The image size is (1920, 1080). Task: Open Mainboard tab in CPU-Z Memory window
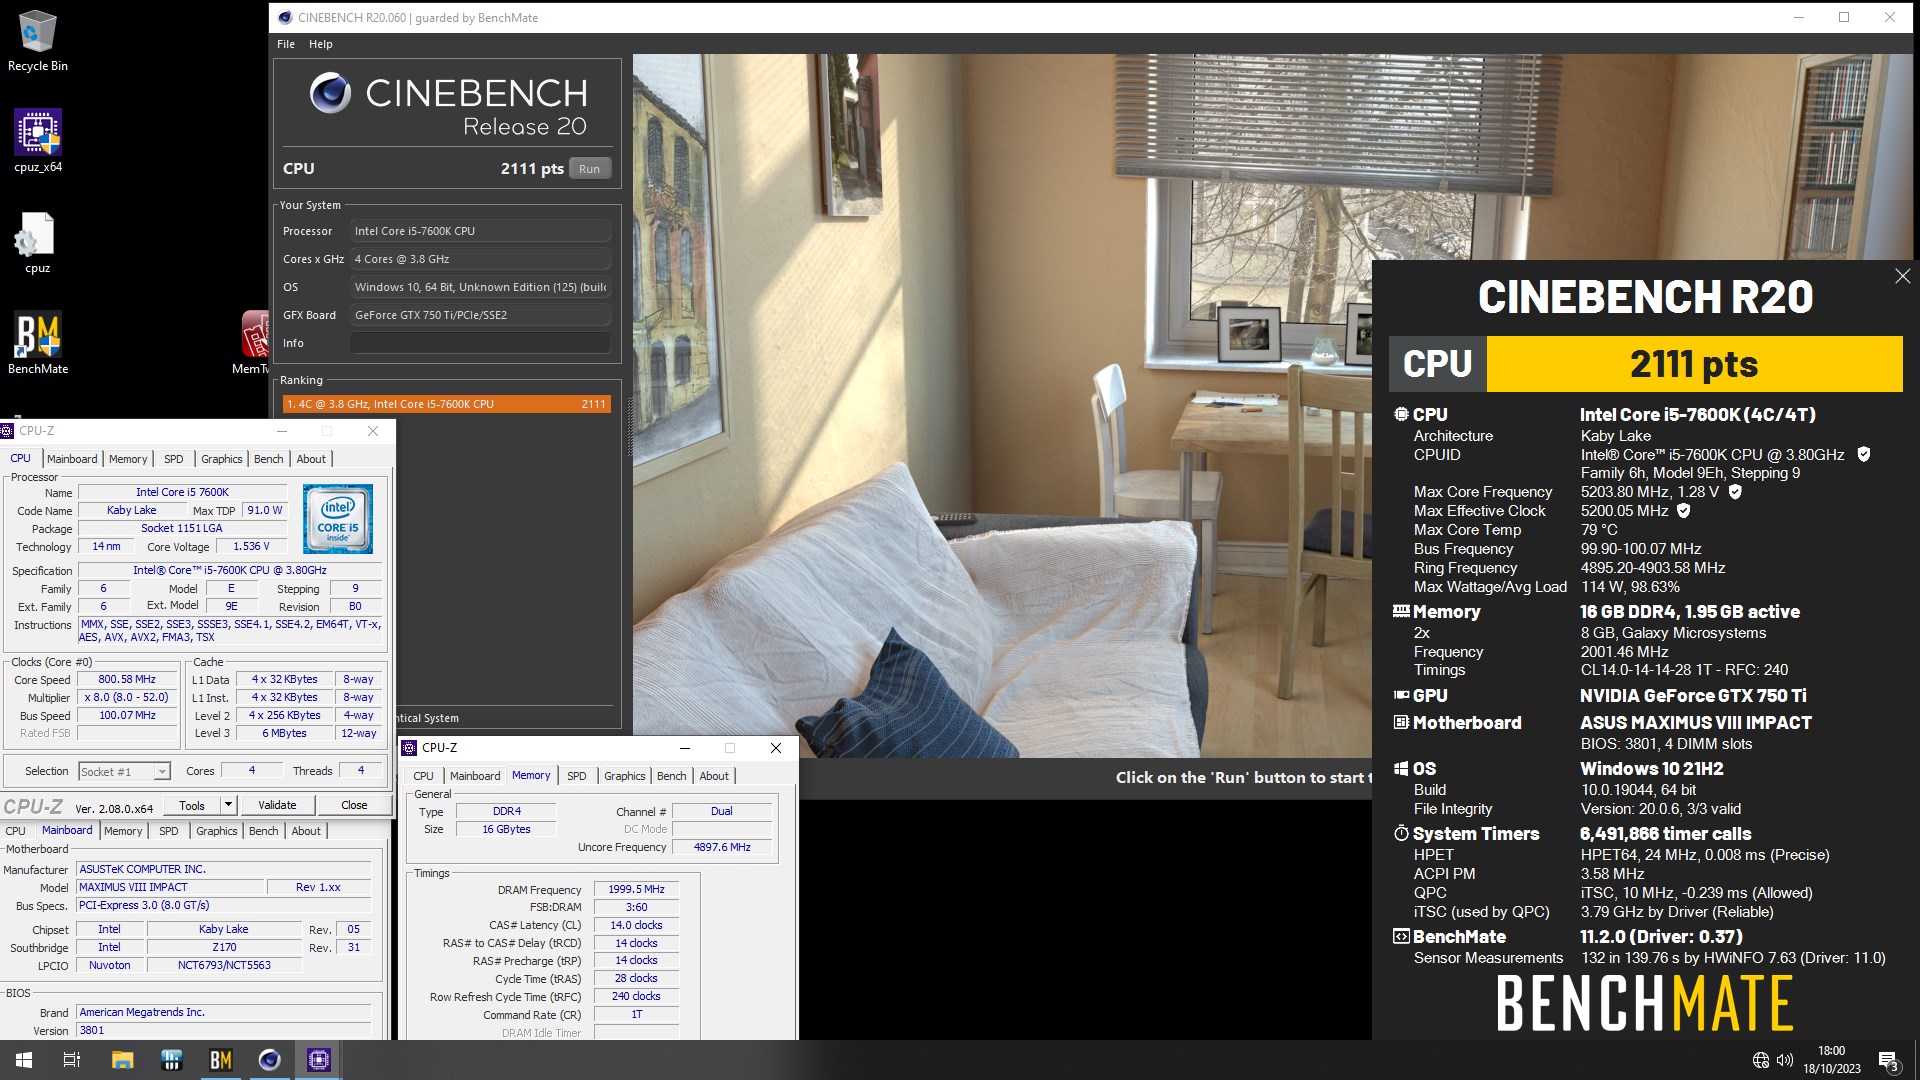(x=475, y=776)
